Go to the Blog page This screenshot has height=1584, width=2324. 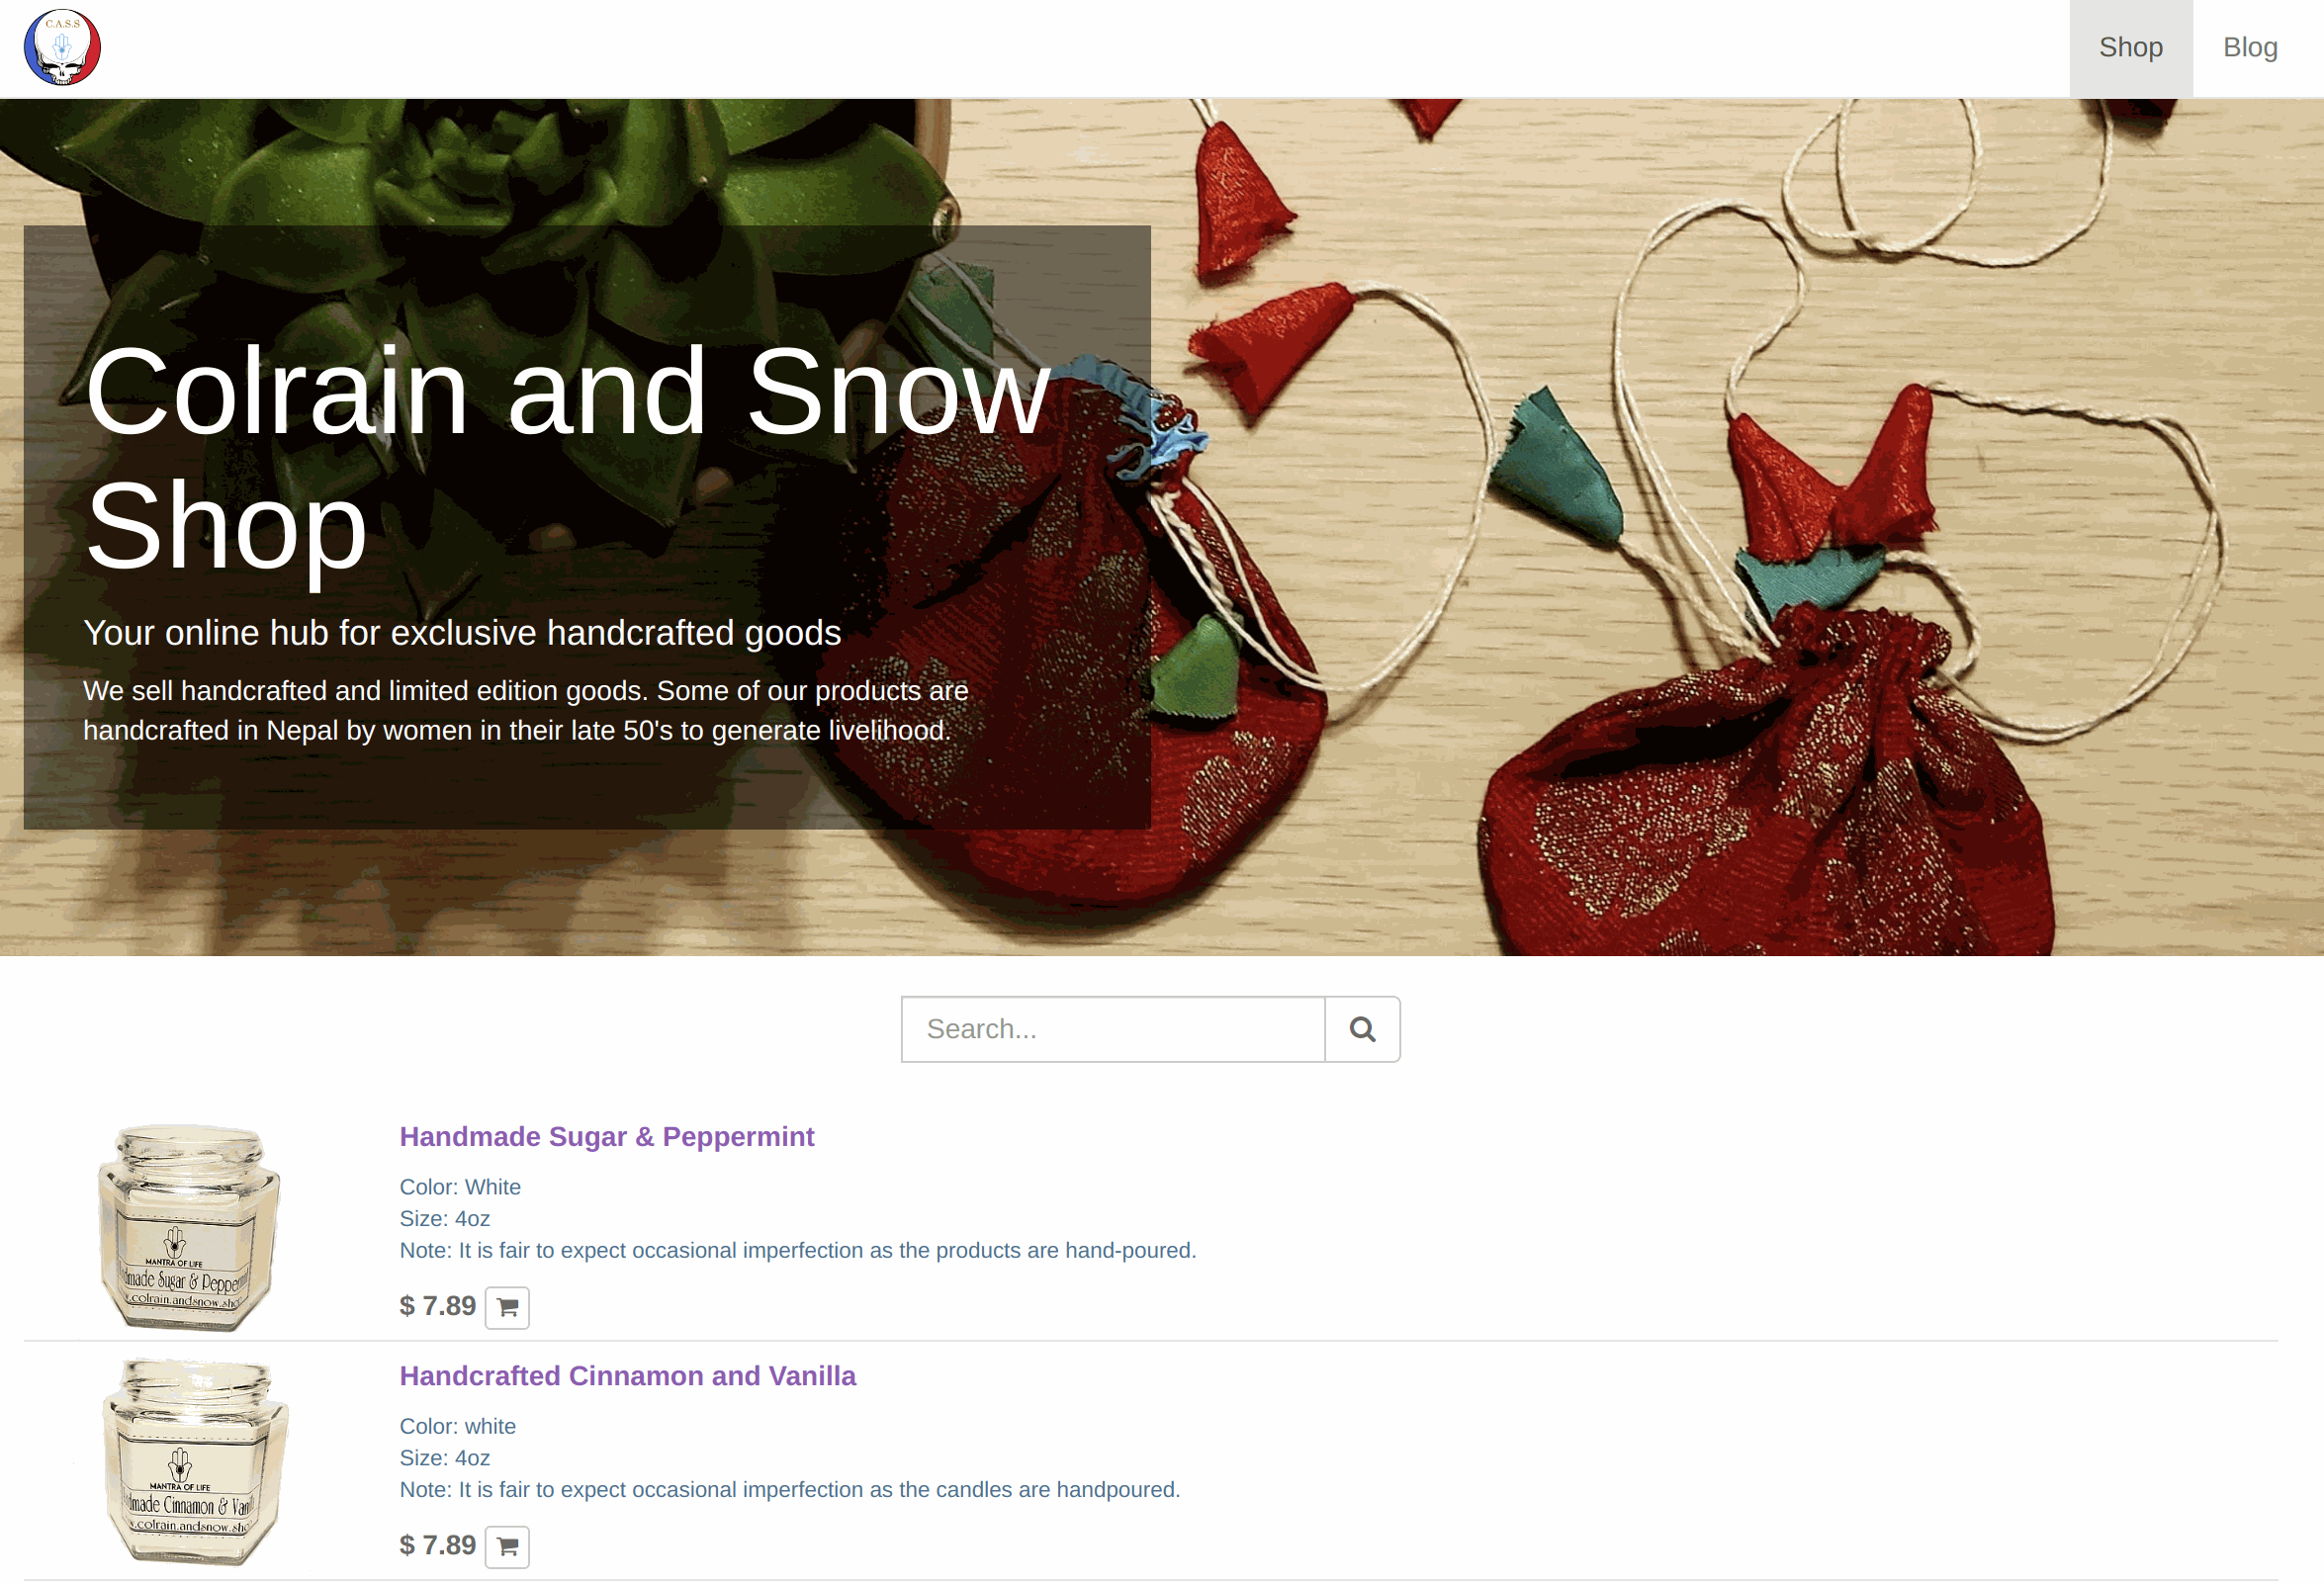[2250, 48]
